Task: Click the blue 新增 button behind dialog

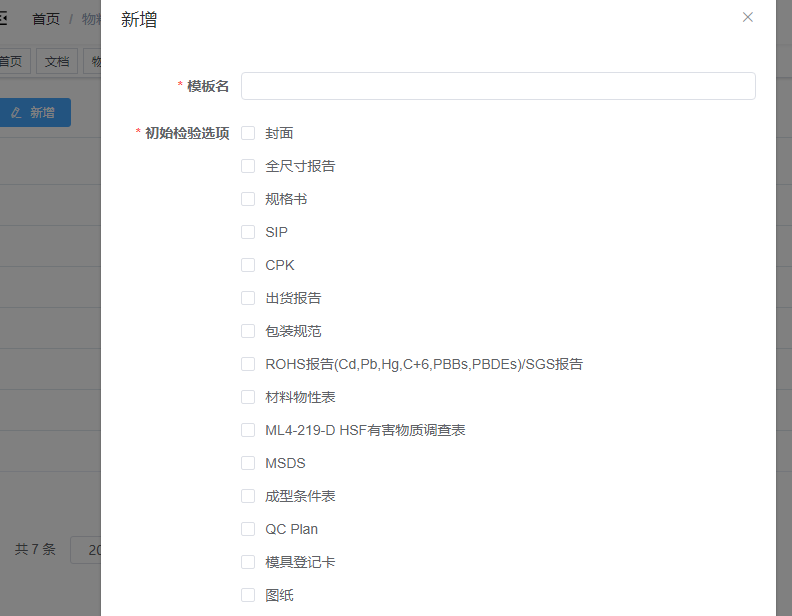Action: [34, 113]
